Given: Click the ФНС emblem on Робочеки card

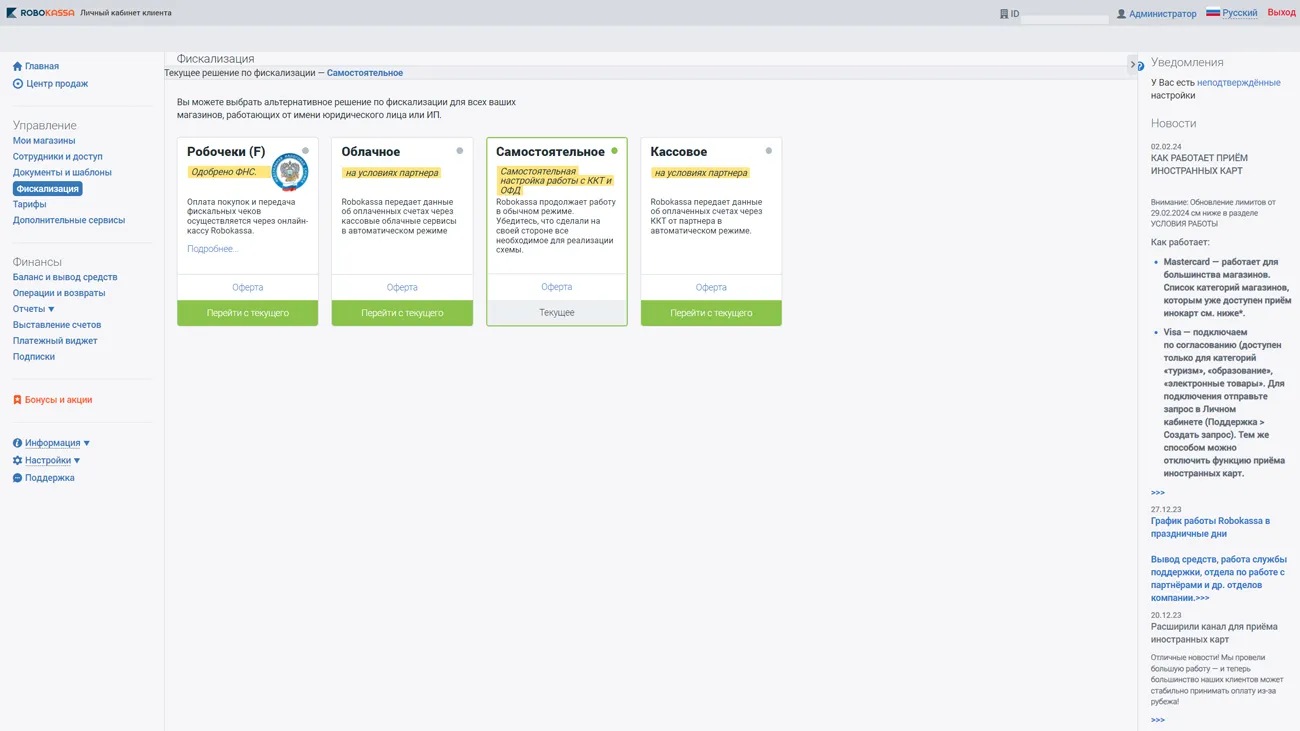Looking at the screenshot, I should pyautogui.click(x=290, y=172).
